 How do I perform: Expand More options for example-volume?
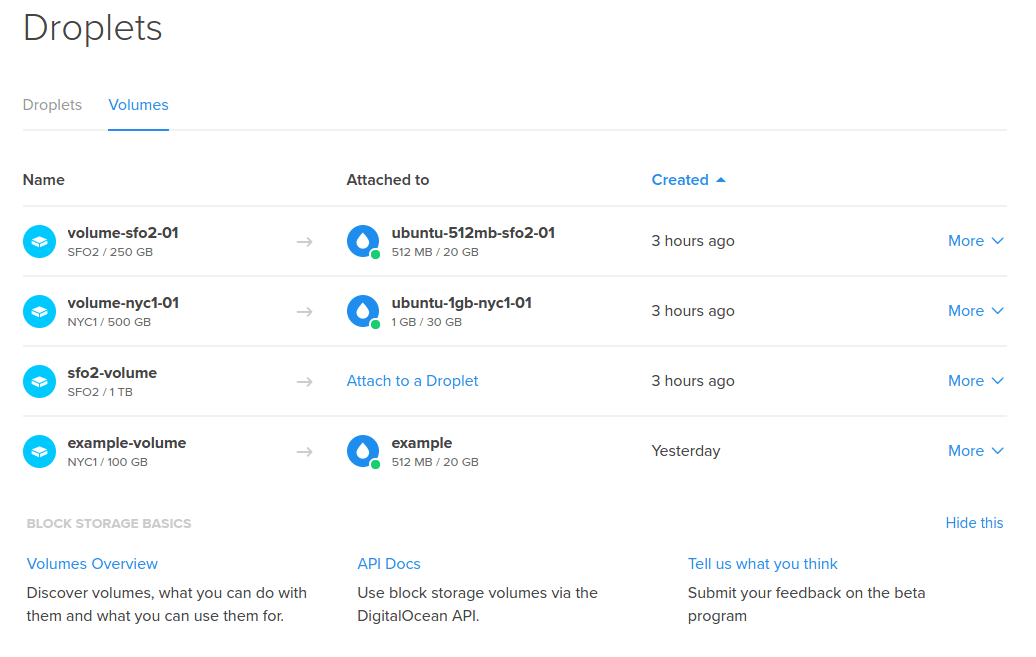(x=976, y=451)
